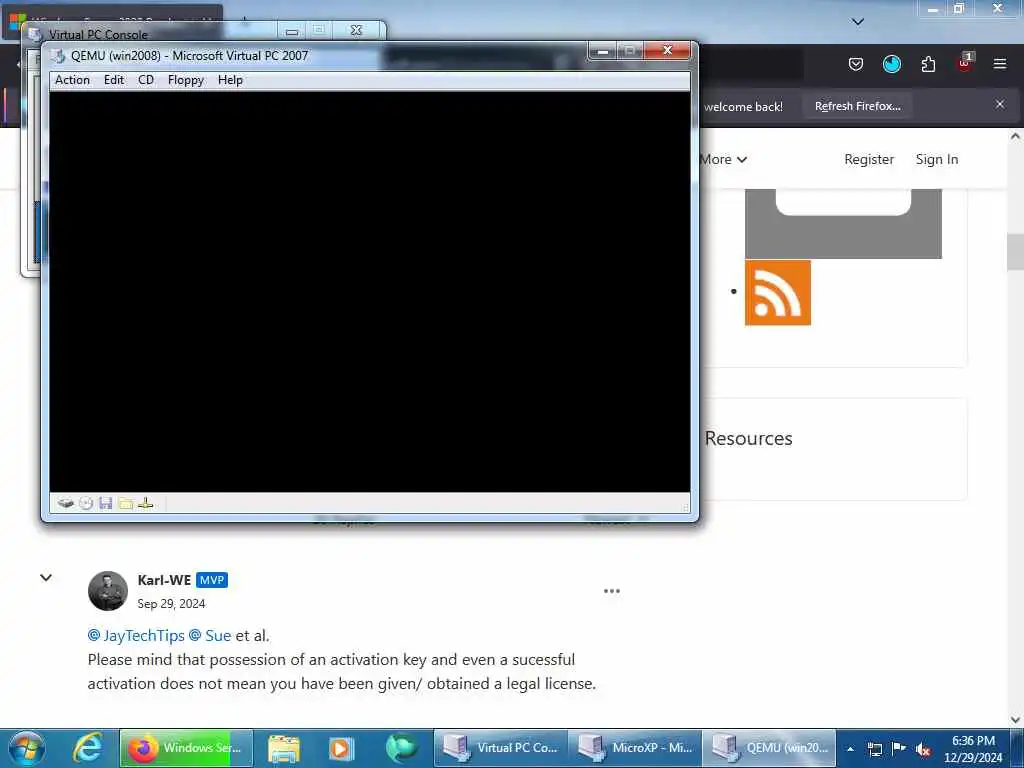Switch to QEMU (win2008) taskbar button
Screen dimensions: 1024x768
tap(769, 748)
